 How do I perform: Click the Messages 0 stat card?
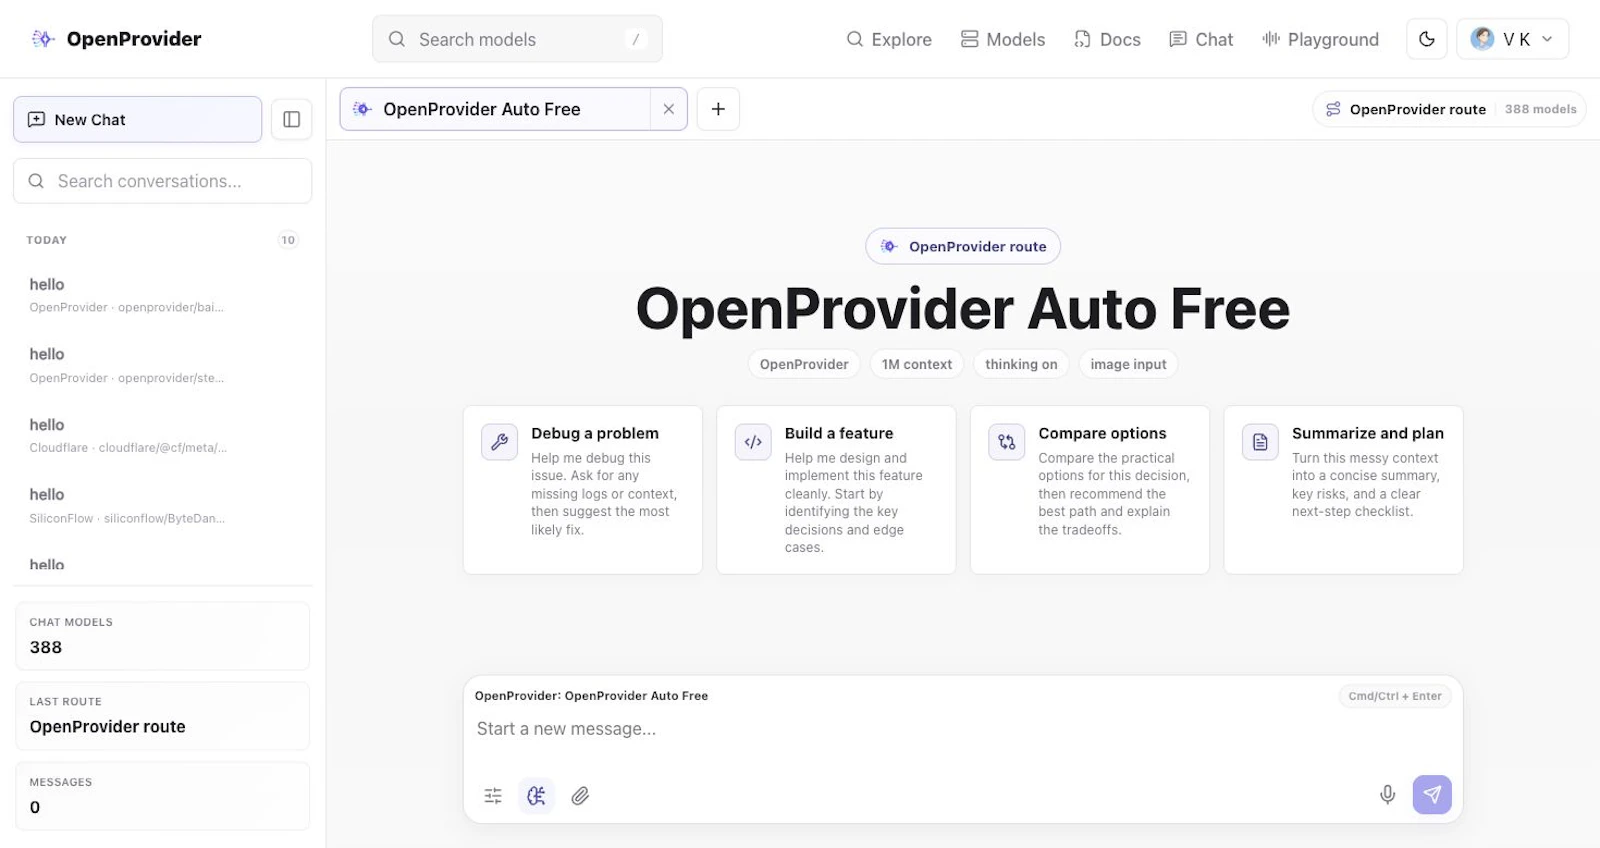(163, 796)
